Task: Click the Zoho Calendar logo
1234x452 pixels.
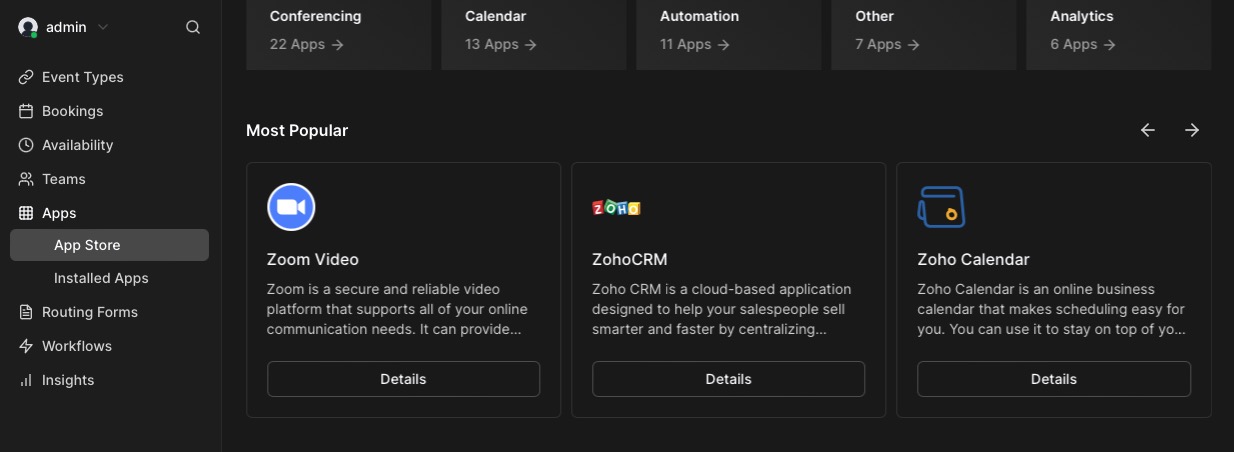Action: (x=941, y=207)
